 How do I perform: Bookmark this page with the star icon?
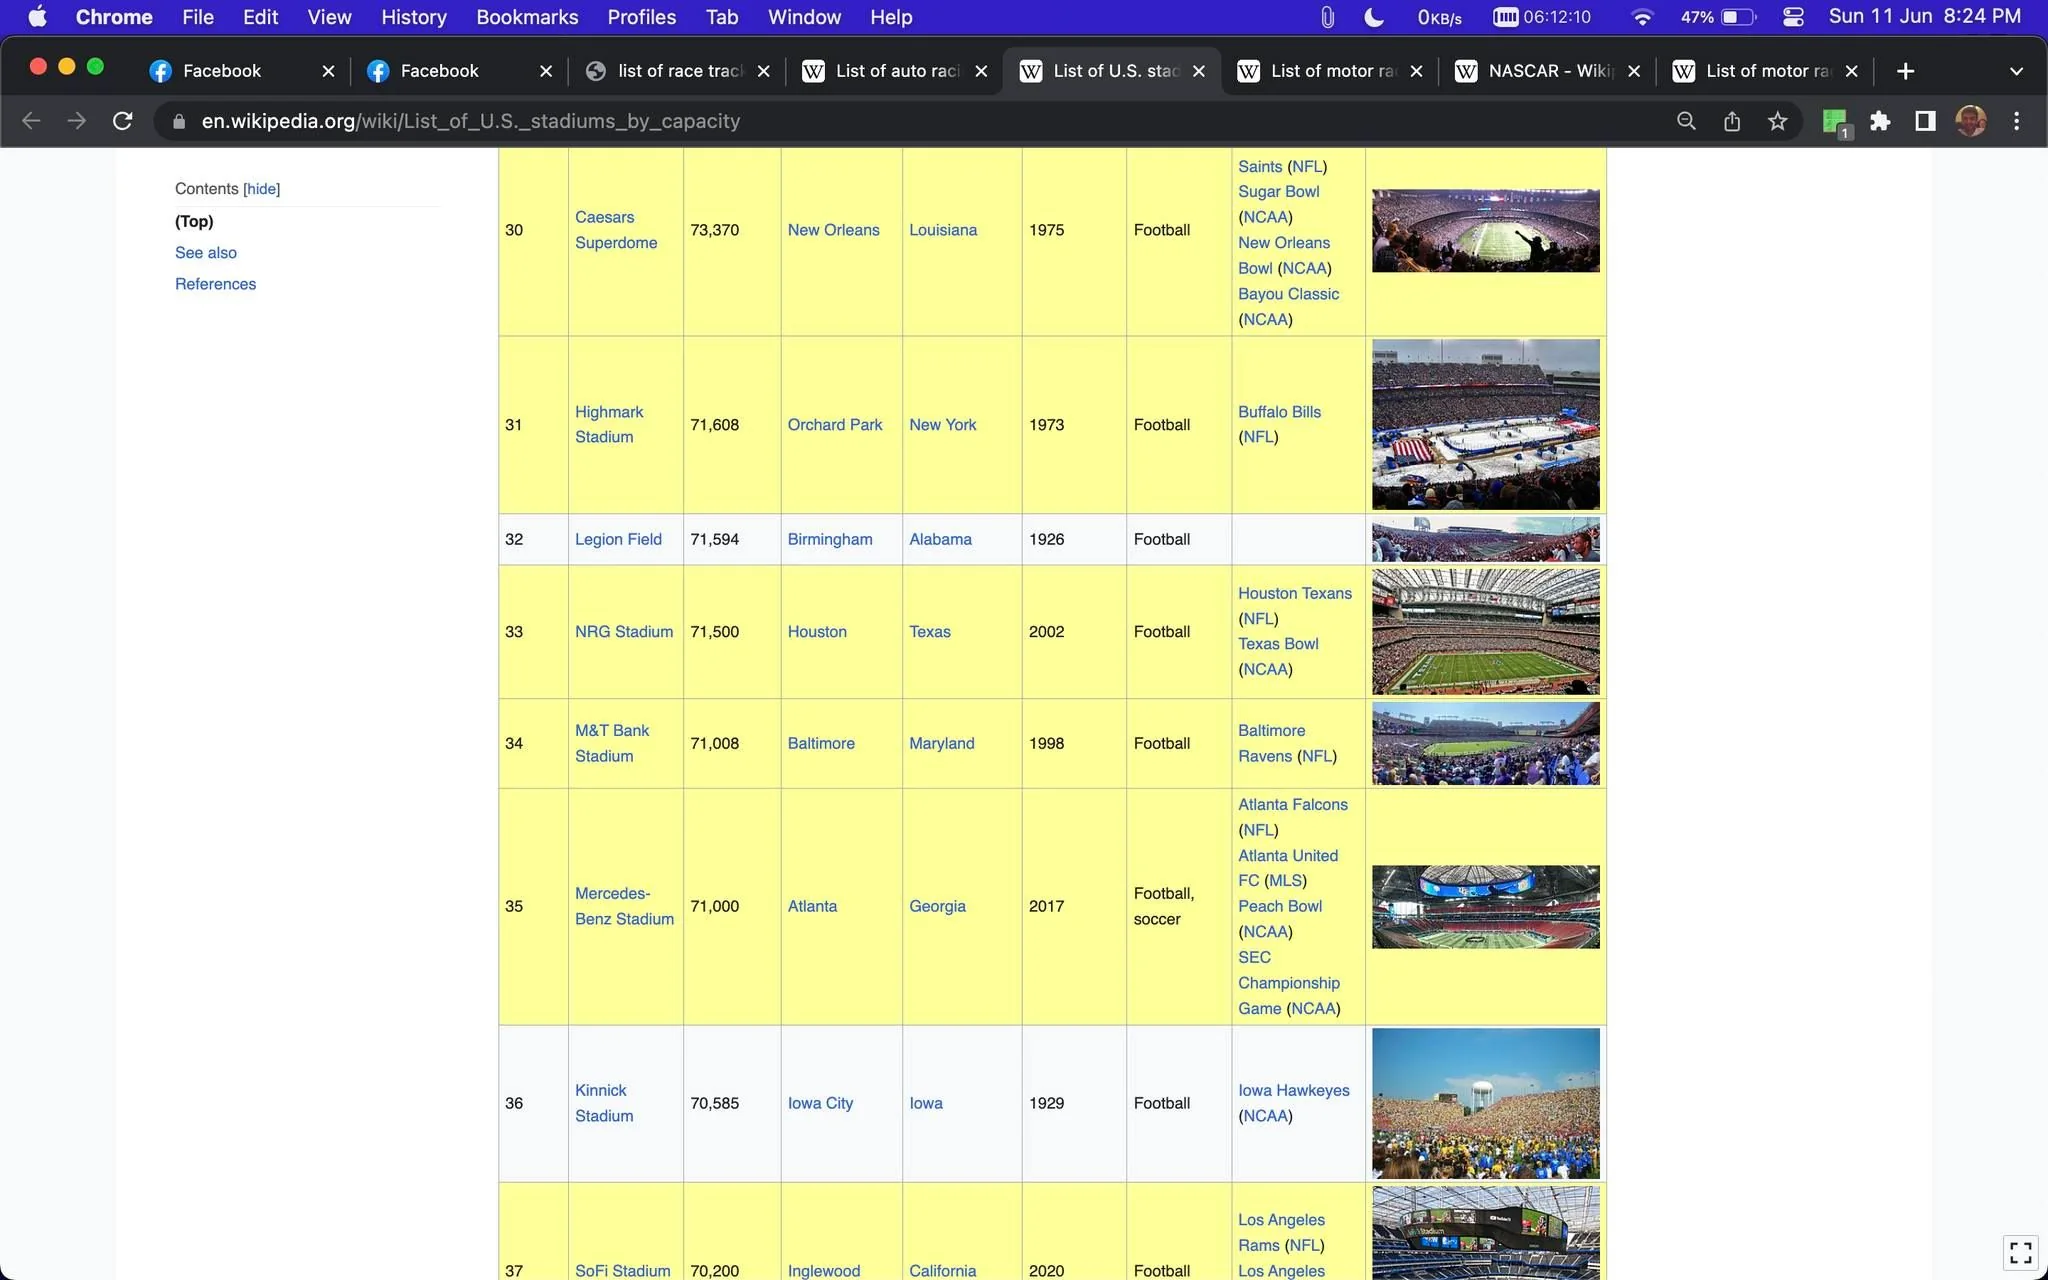click(1777, 121)
